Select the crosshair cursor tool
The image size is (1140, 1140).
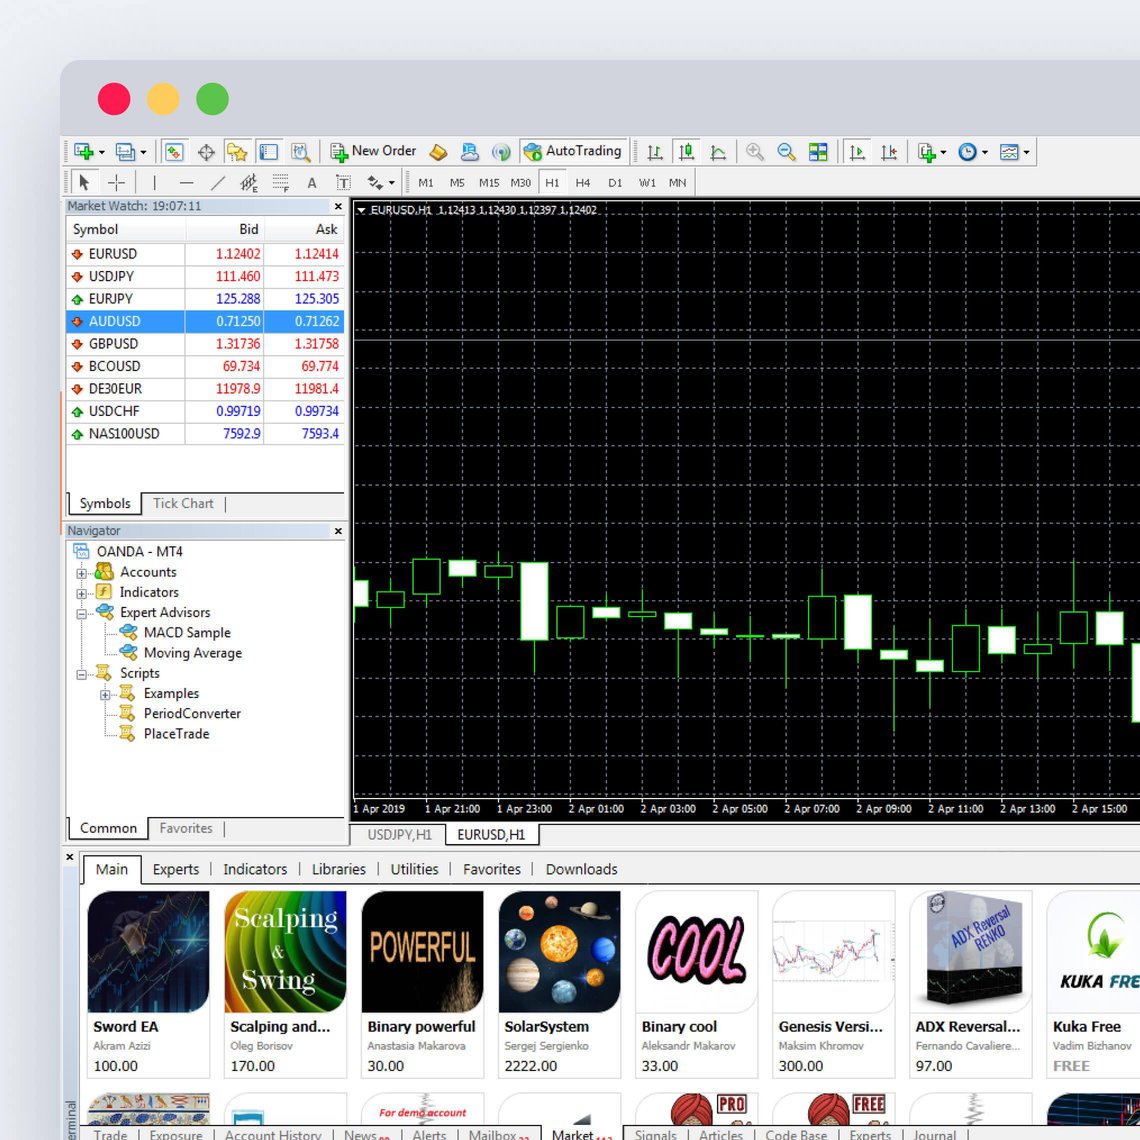click(x=116, y=182)
